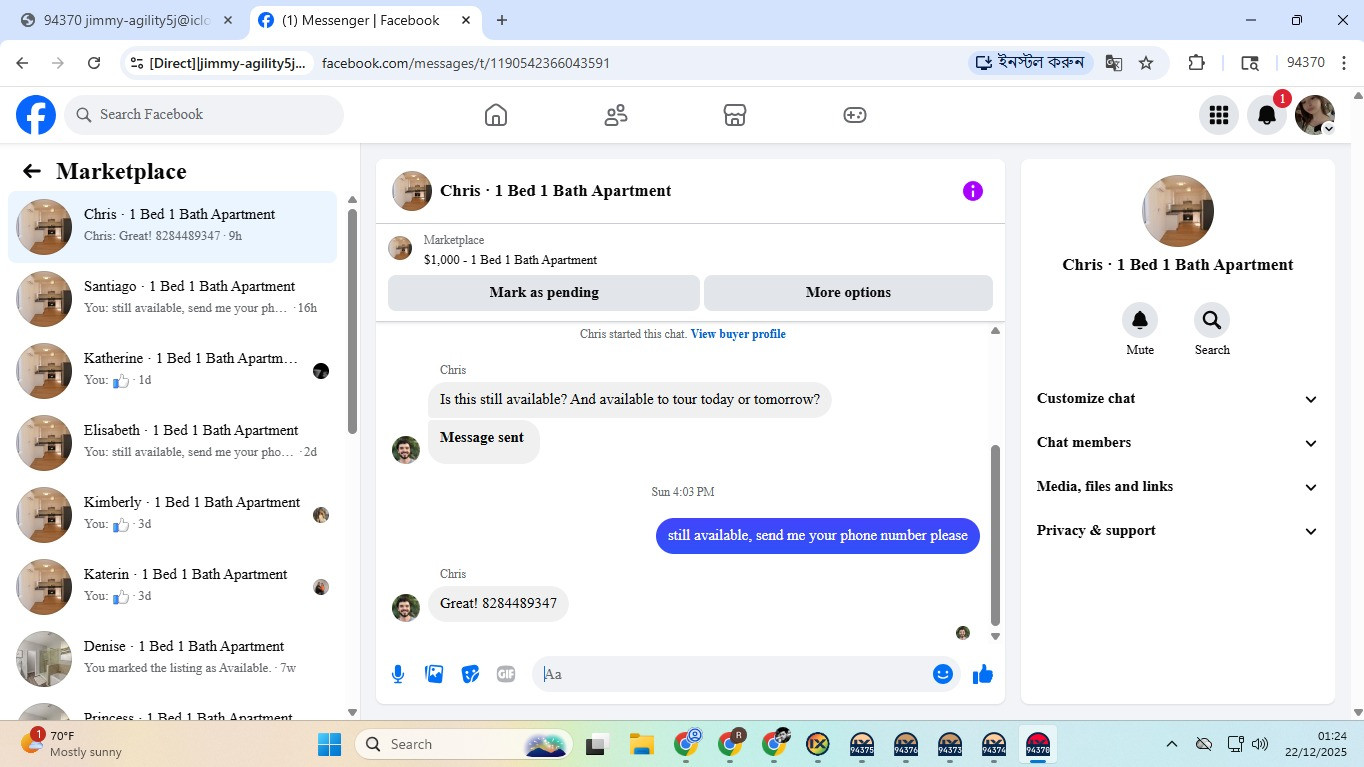Open the purple conversation info icon
The height and width of the screenshot is (767, 1364).
[x=972, y=191]
